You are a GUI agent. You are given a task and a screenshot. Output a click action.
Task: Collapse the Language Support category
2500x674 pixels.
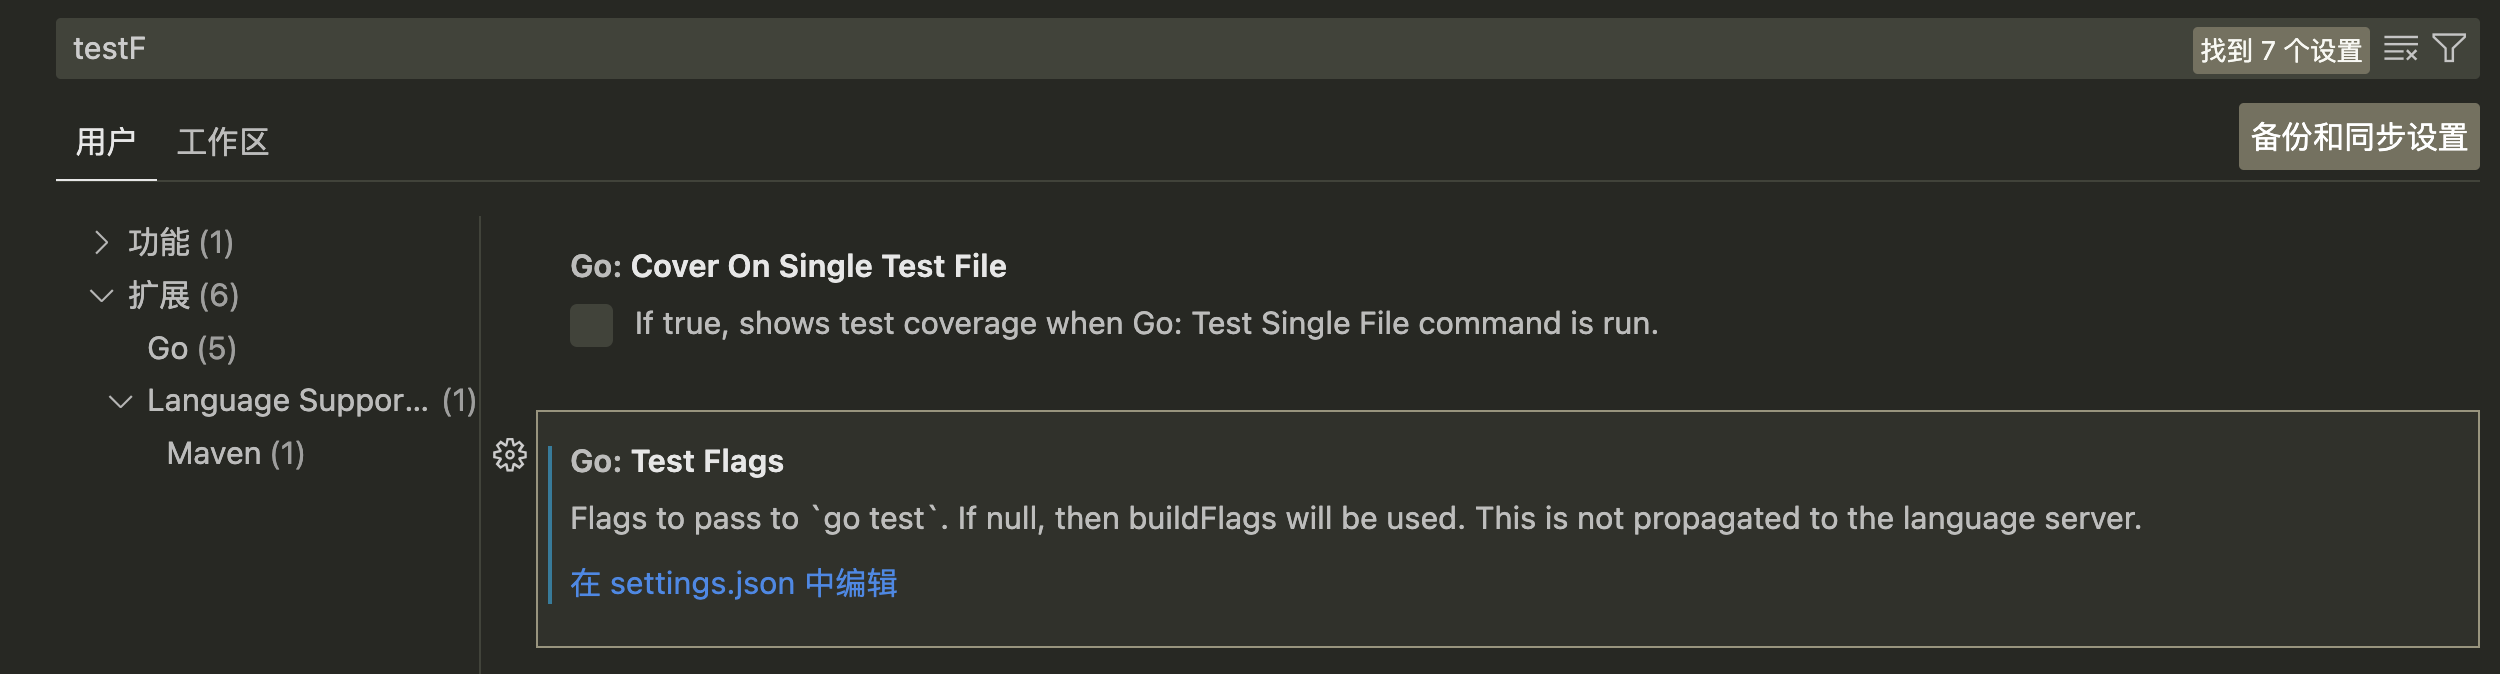tap(121, 400)
